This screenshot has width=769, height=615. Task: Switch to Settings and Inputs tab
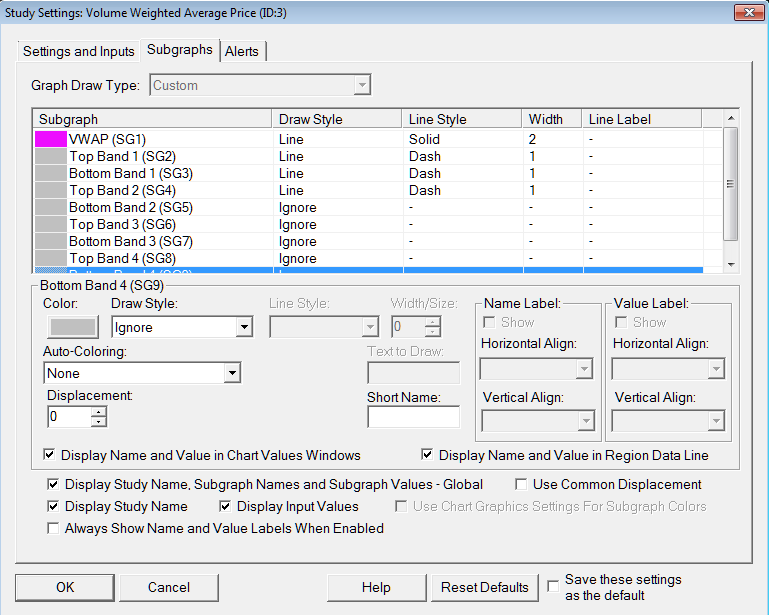tap(79, 51)
